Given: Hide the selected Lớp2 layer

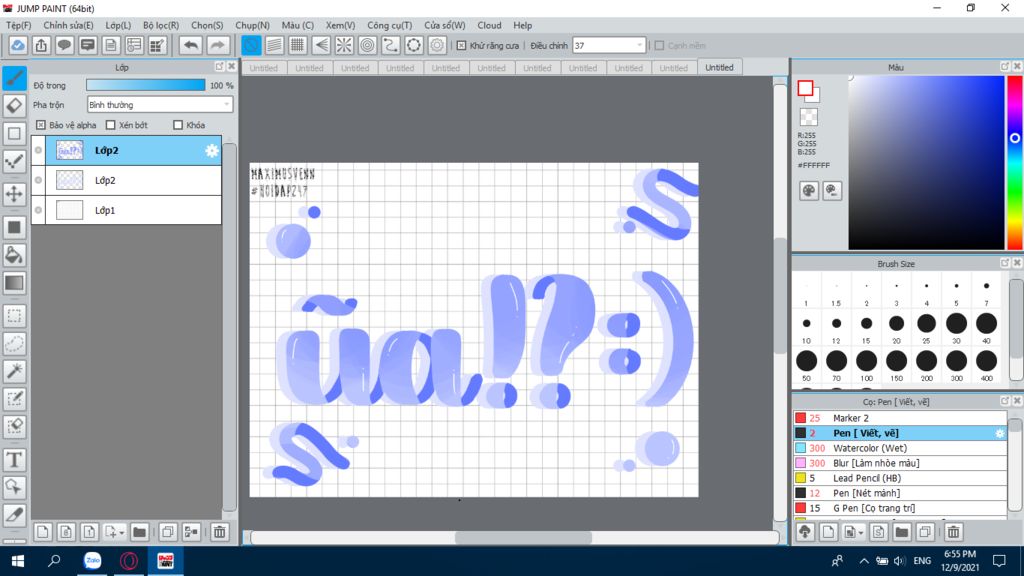Looking at the screenshot, I should point(39,150).
